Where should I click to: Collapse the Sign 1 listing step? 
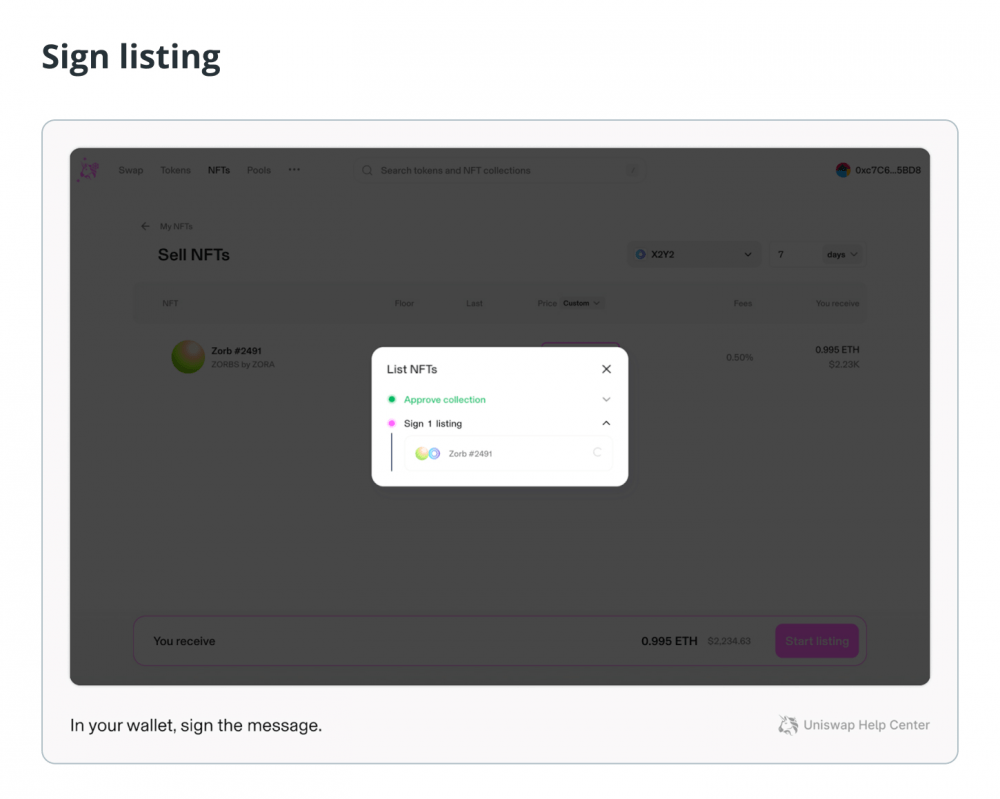(607, 423)
